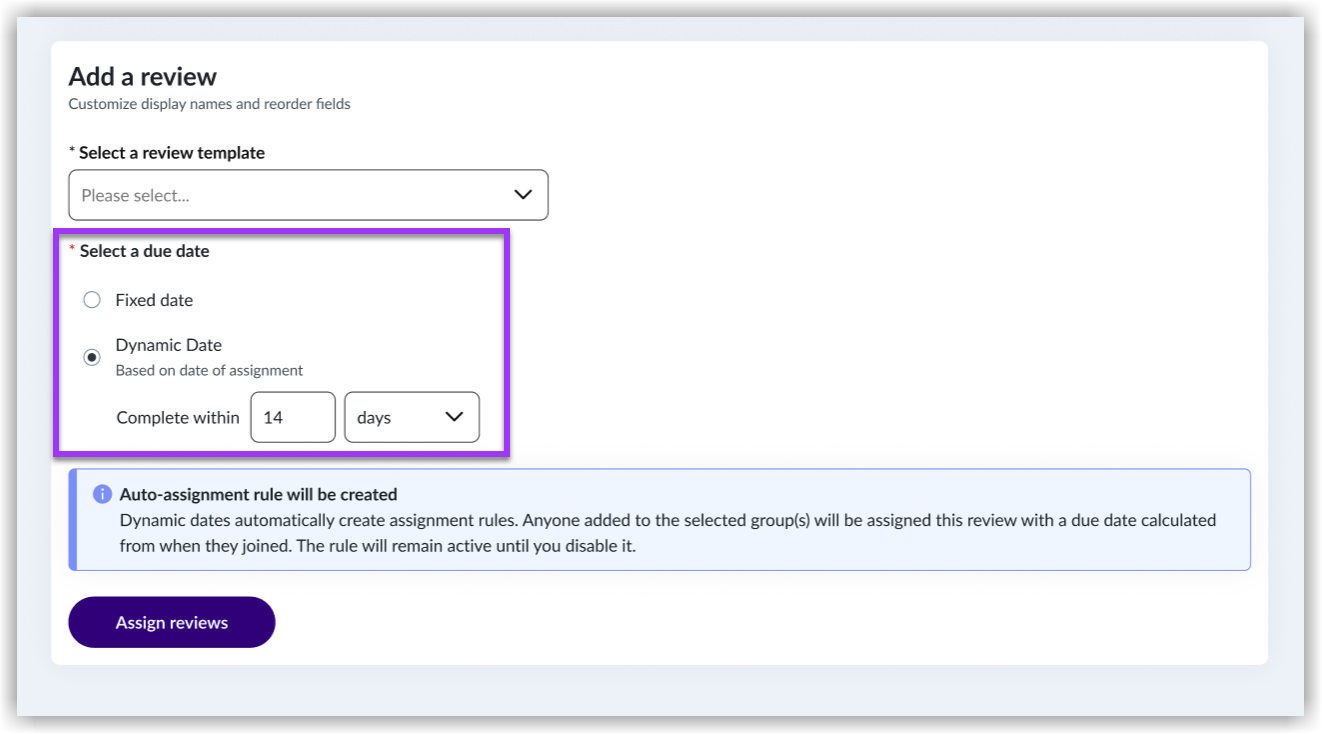Click the 'Add a review' heading
The width and height of the screenshot is (1322, 734).
[x=142, y=77]
